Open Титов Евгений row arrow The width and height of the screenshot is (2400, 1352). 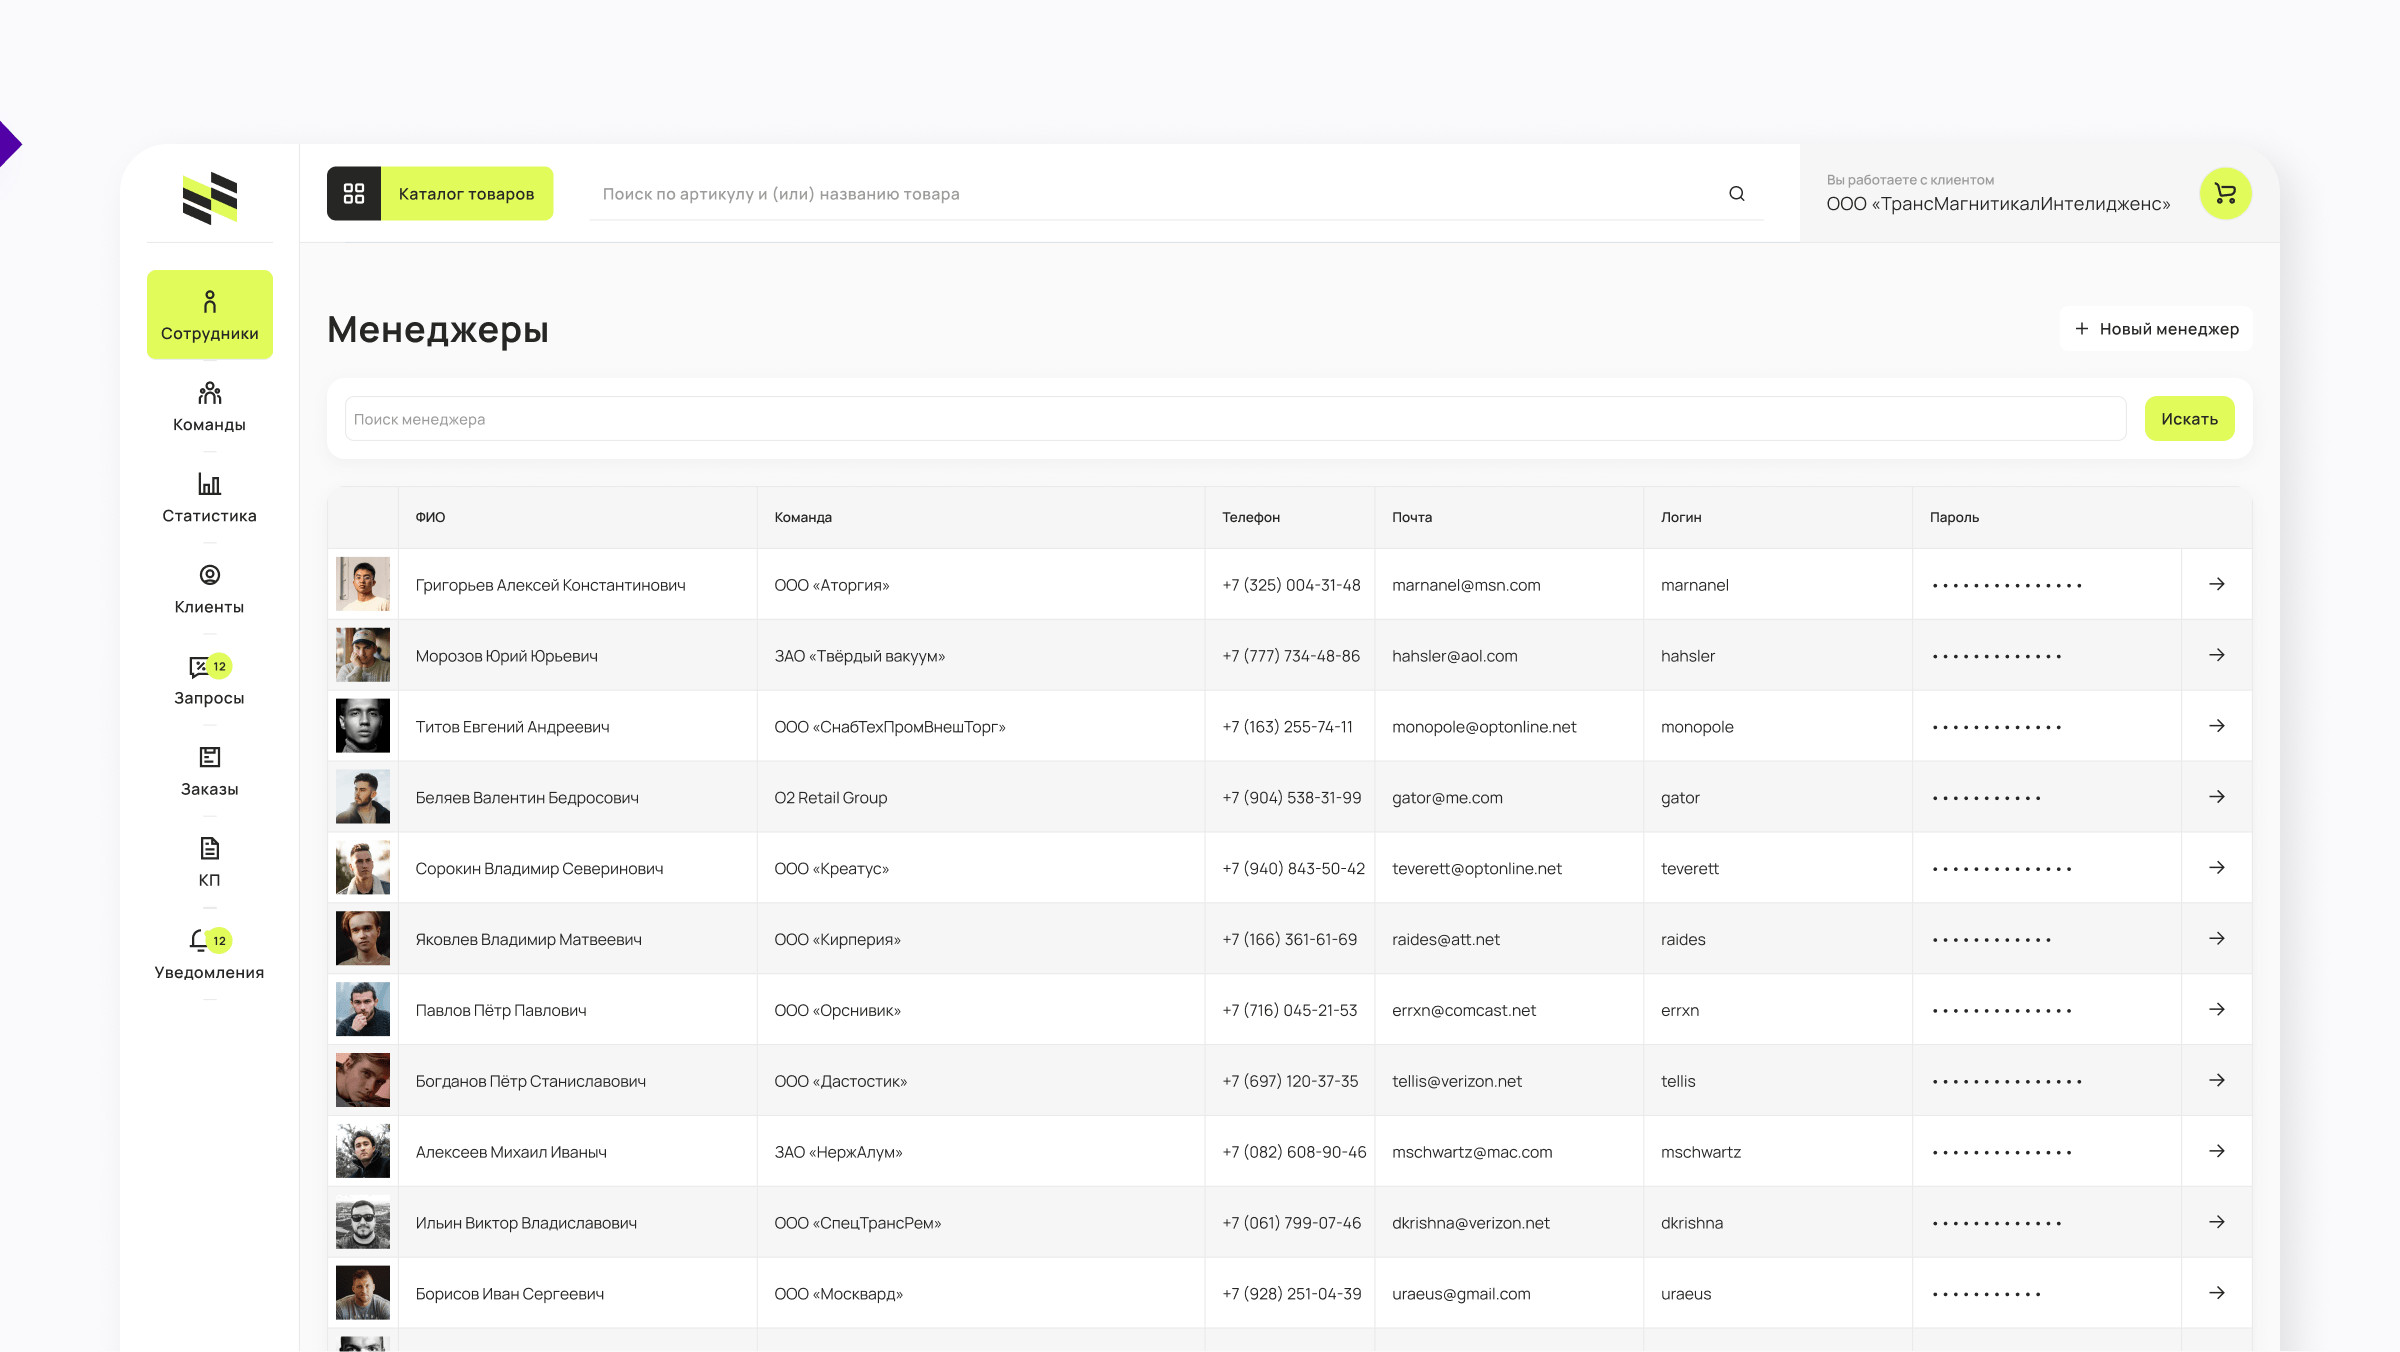click(x=2216, y=726)
